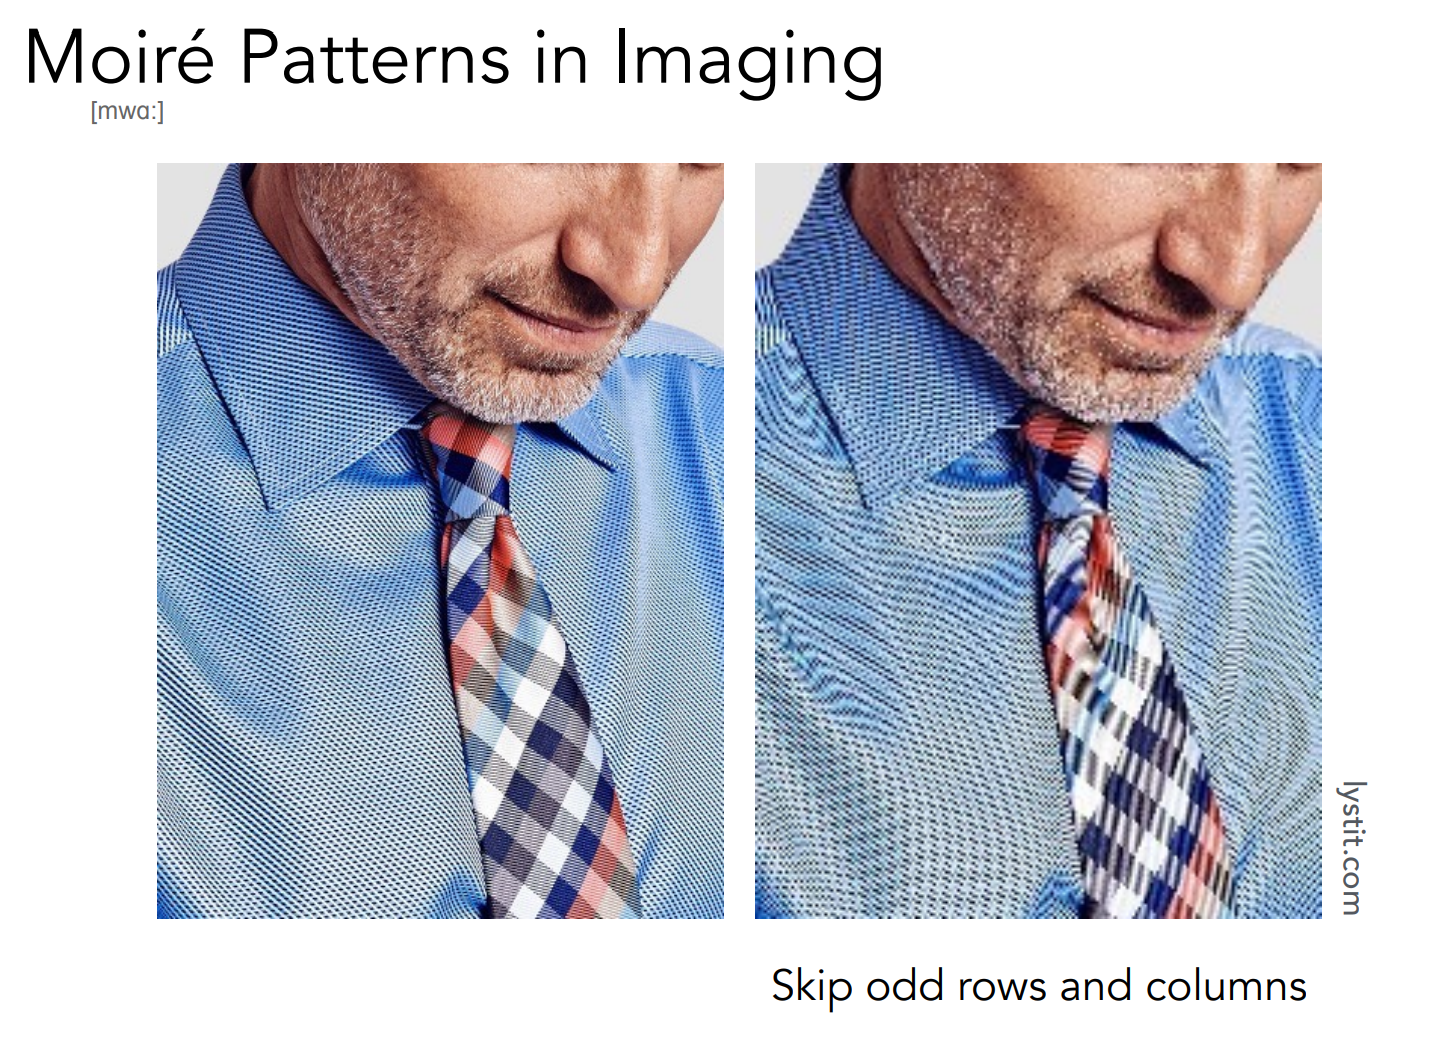
Task: Click the slide title "Moiré Patterns in Imaging"
Action: pyautogui.click(x=454, y=60)
